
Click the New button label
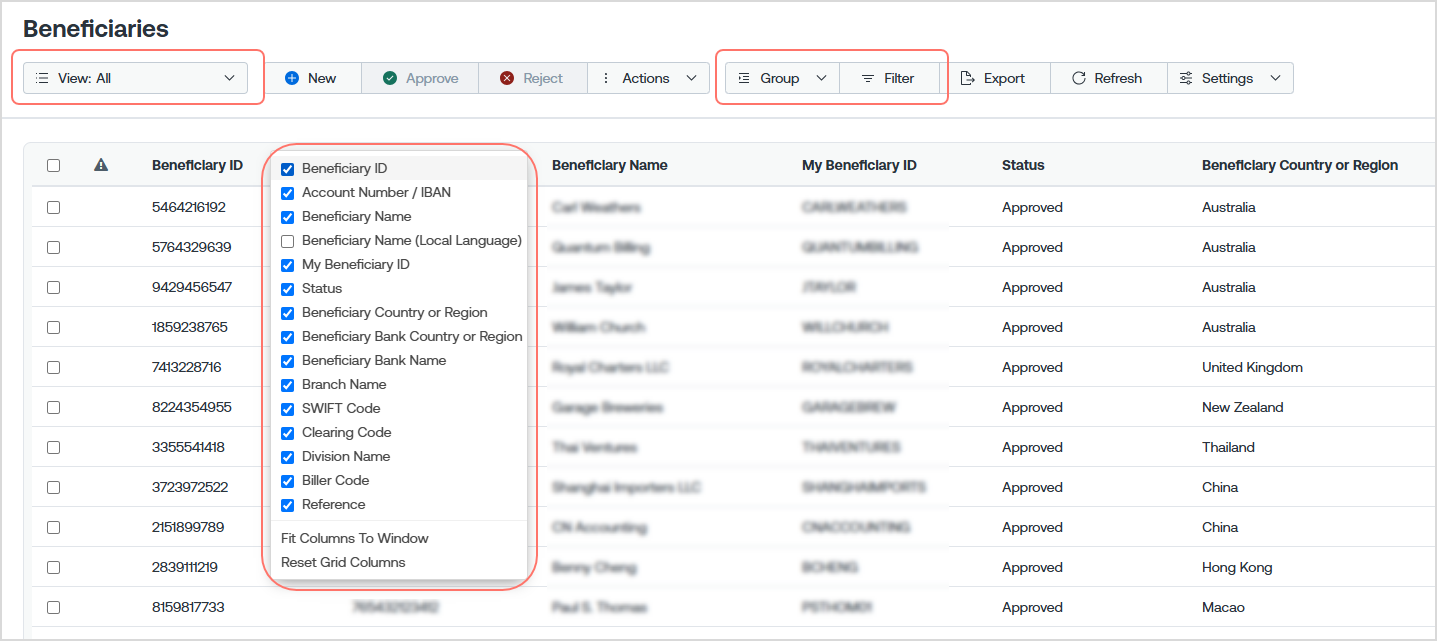[x=322, y=78]
